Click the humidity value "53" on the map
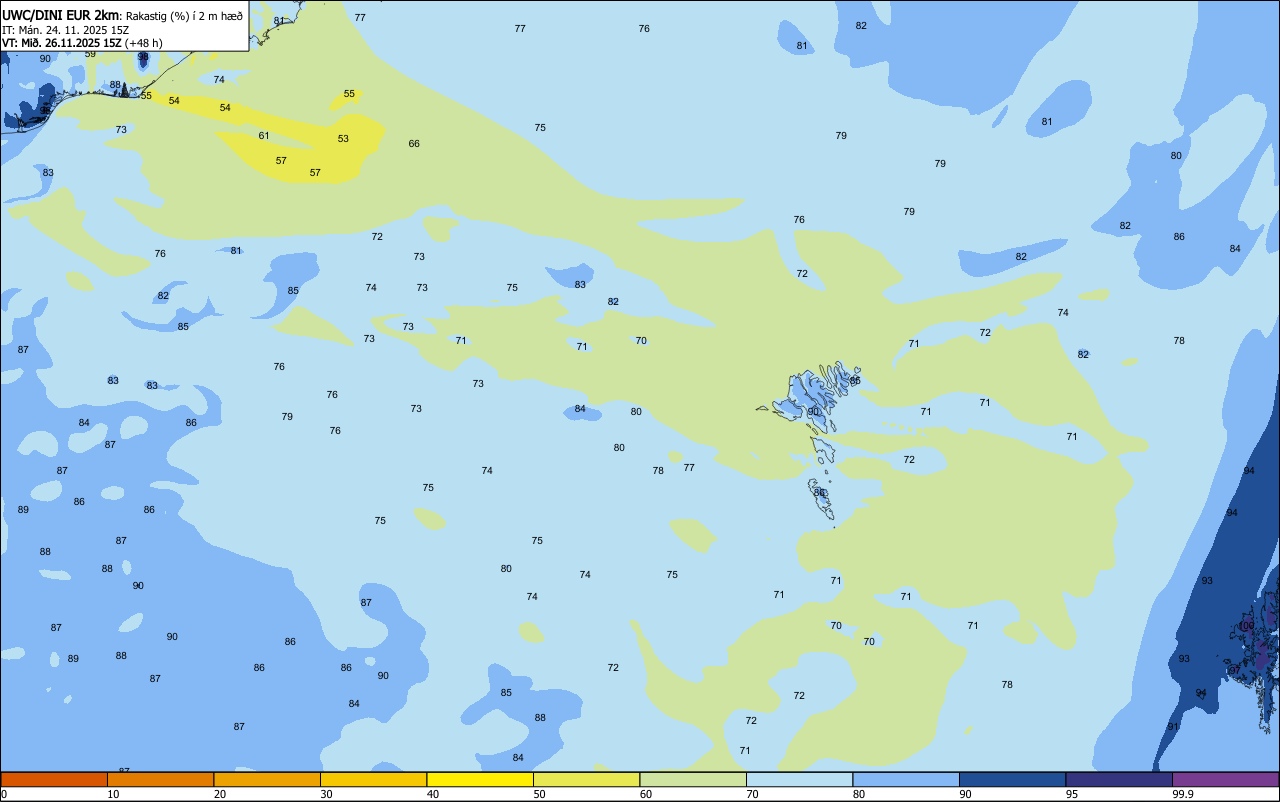Screen dimensions: 1280x802 coord(343,139)
